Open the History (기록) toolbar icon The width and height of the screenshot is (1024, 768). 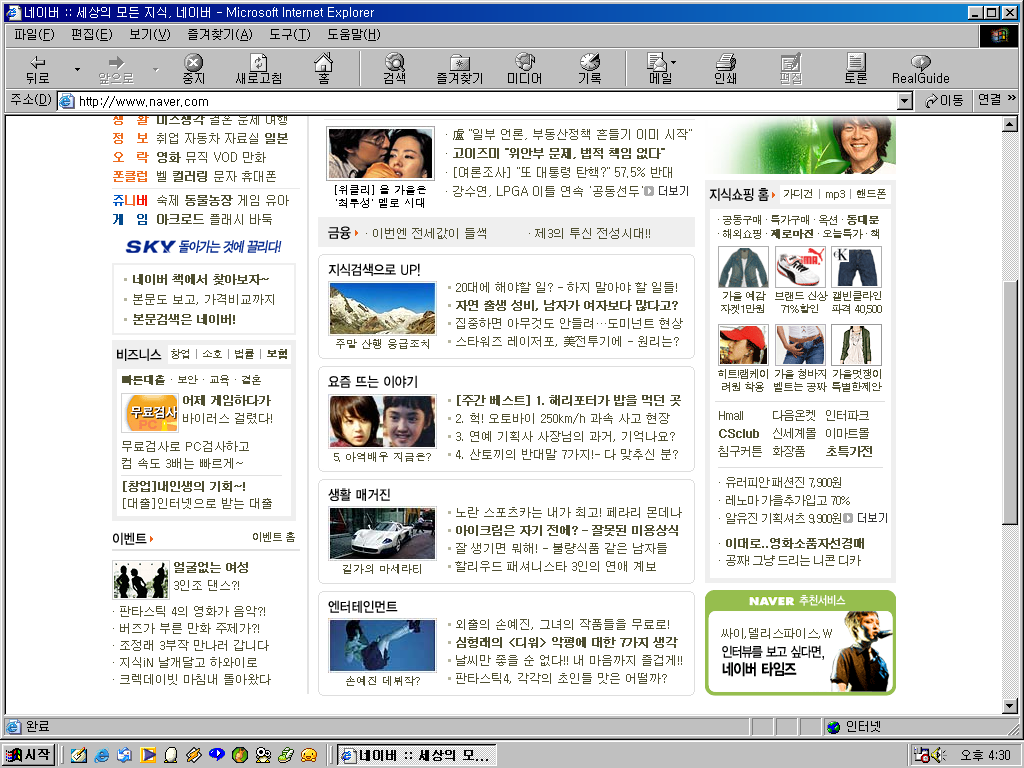coord(590,69)
